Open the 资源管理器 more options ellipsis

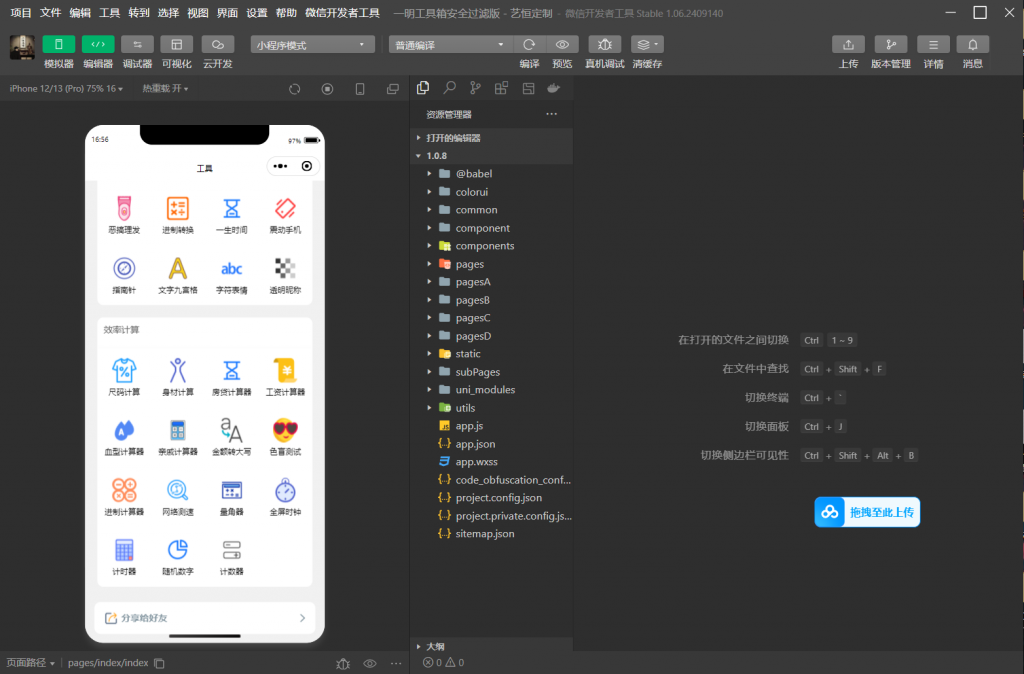click(552, 114)
